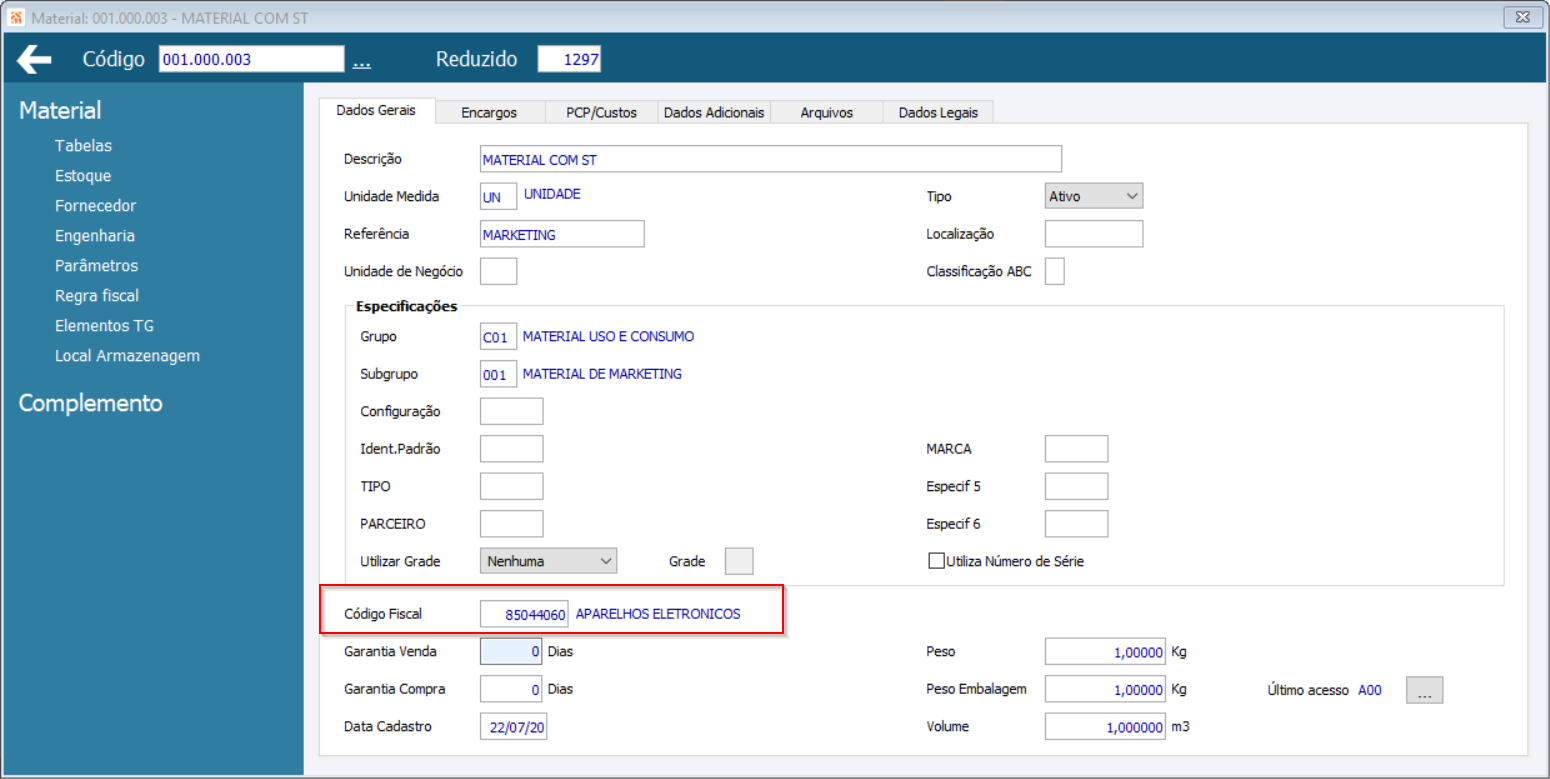Click the Código Fiscal field
Viewport: 1550px width, 779px height.
524,614
